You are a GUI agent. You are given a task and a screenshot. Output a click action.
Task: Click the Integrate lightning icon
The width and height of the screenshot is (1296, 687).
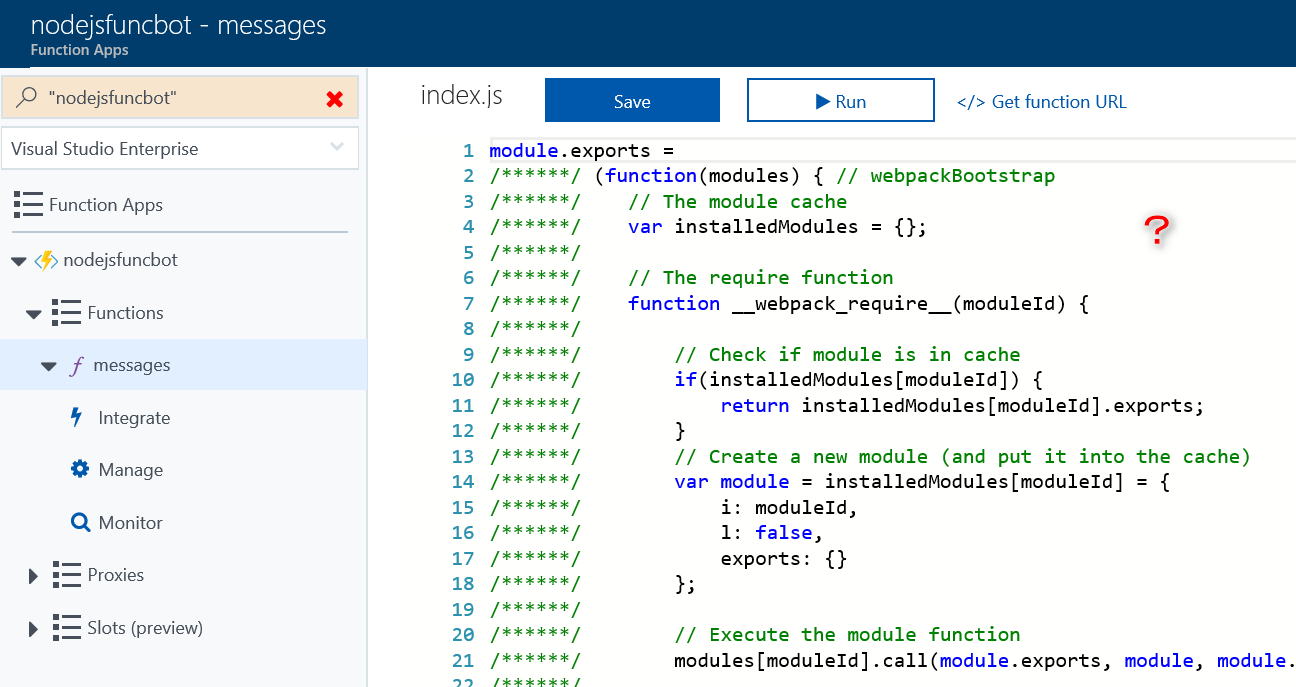coord(77,418)
